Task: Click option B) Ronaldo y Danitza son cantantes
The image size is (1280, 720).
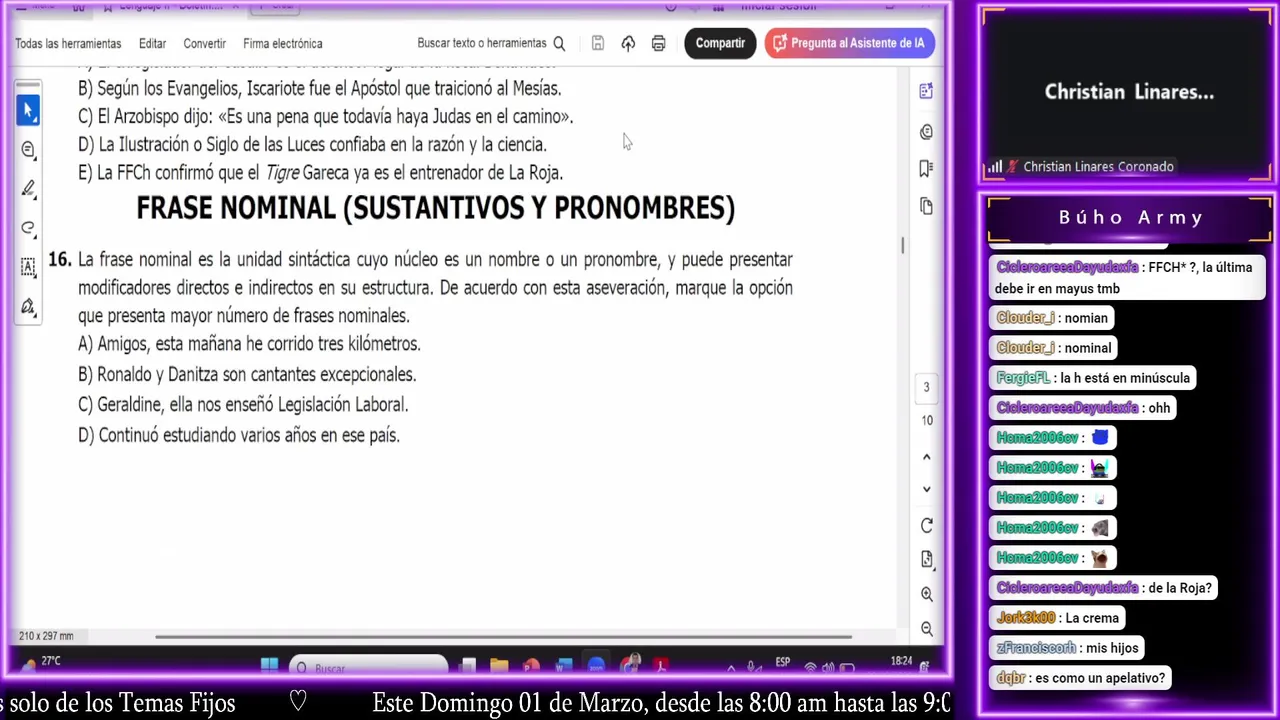Action: click(x=247, y=374)
